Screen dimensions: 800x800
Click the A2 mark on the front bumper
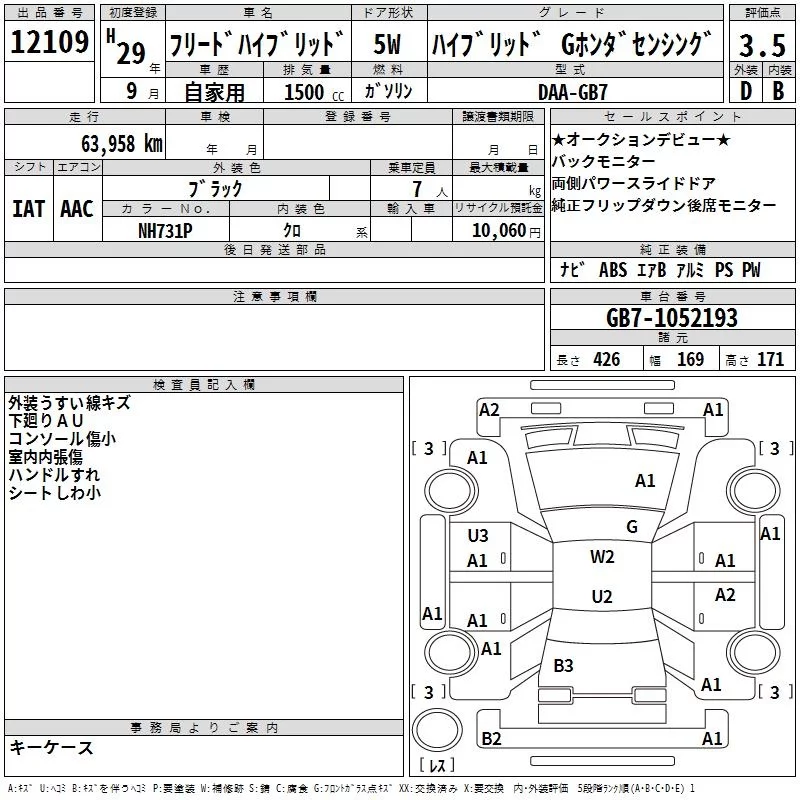coord(489,409)
